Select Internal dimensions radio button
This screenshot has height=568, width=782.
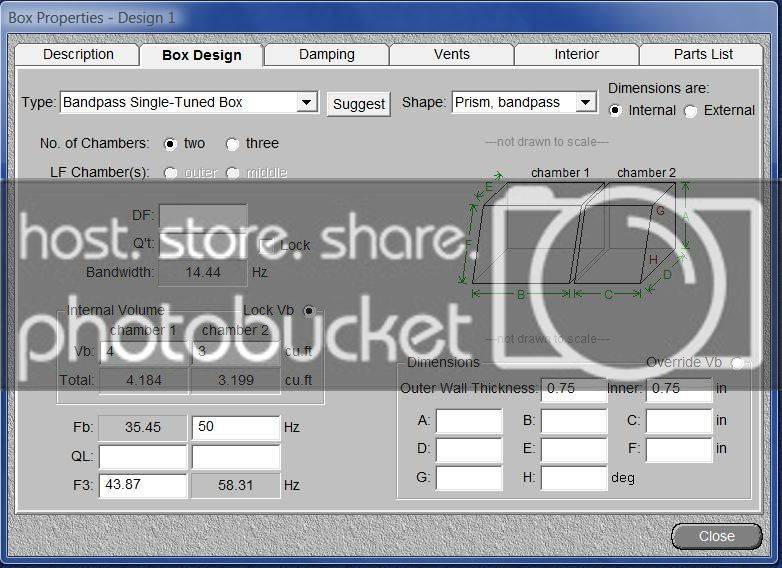point(615,111)
